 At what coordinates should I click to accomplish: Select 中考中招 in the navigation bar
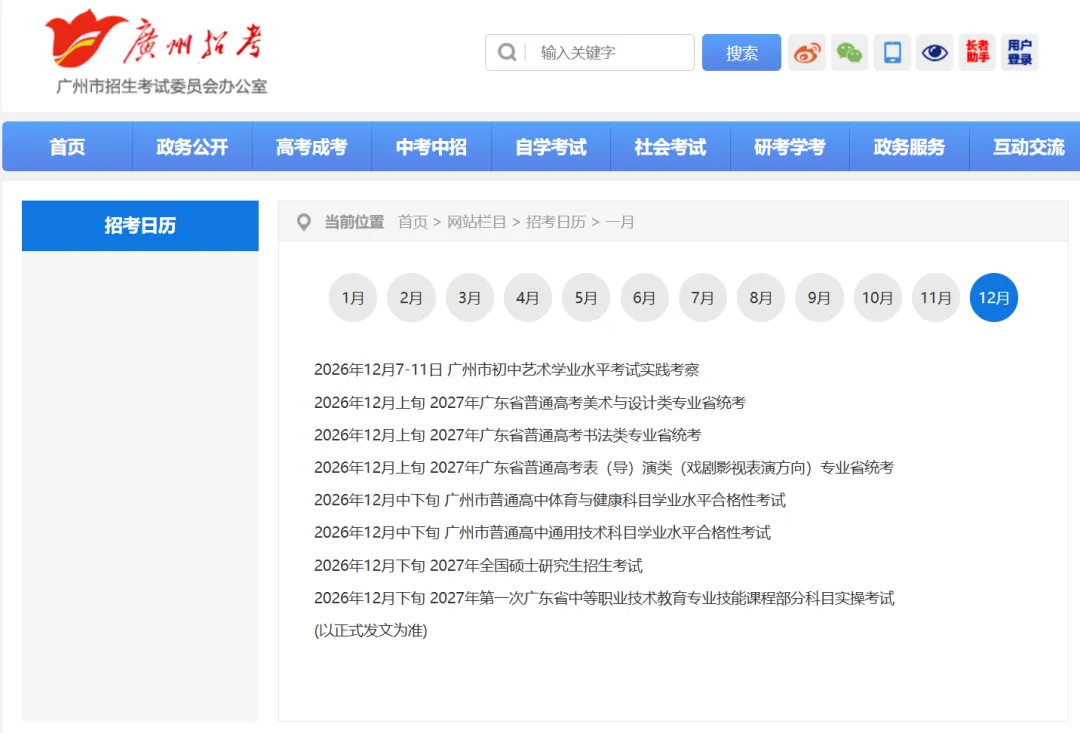pyautogui.click(x=431, y=147)
